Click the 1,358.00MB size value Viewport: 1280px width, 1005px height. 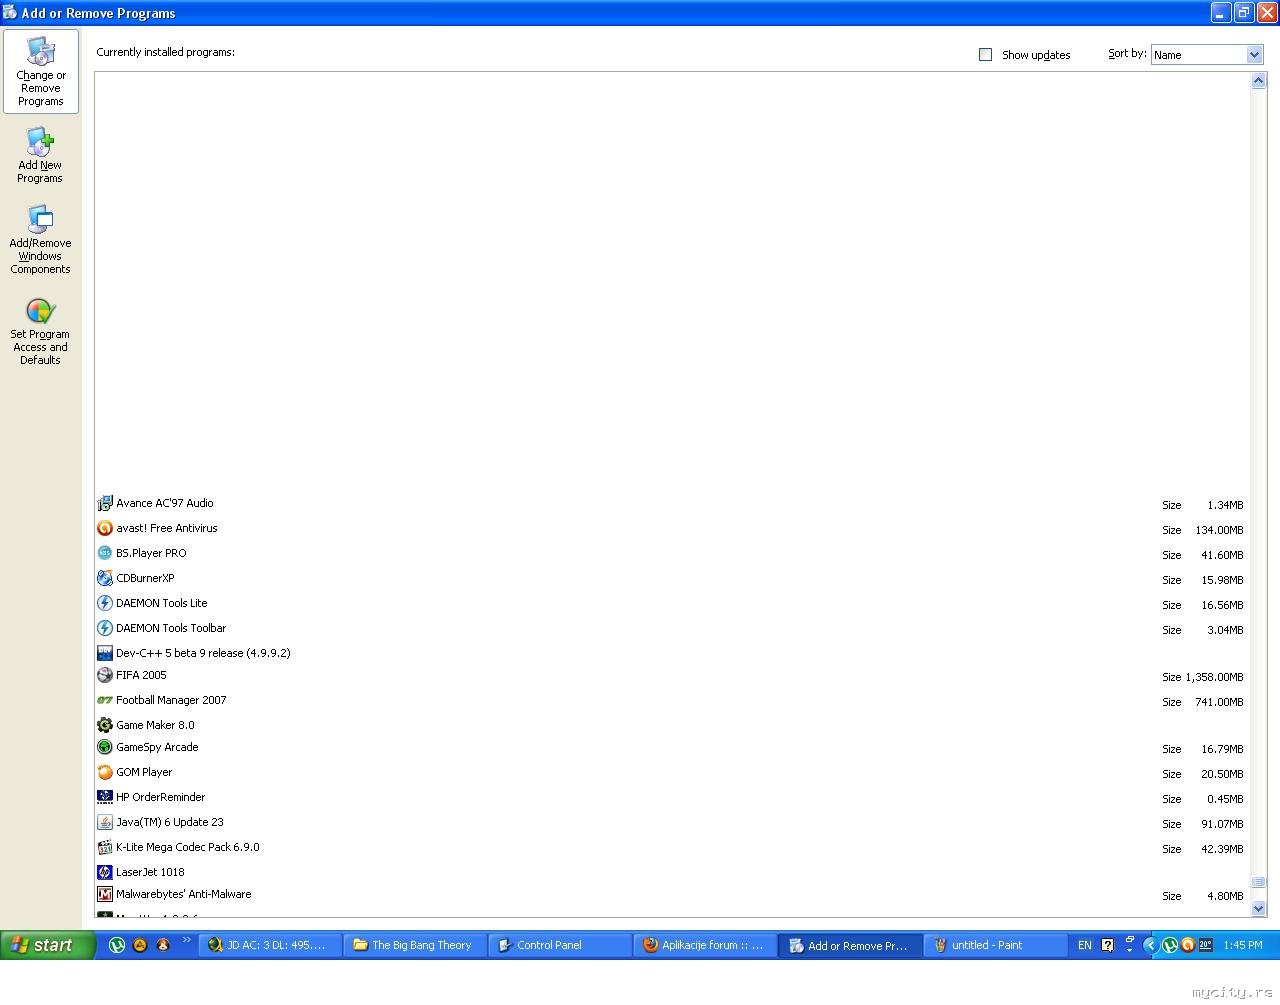click(x=1215, y=677)
